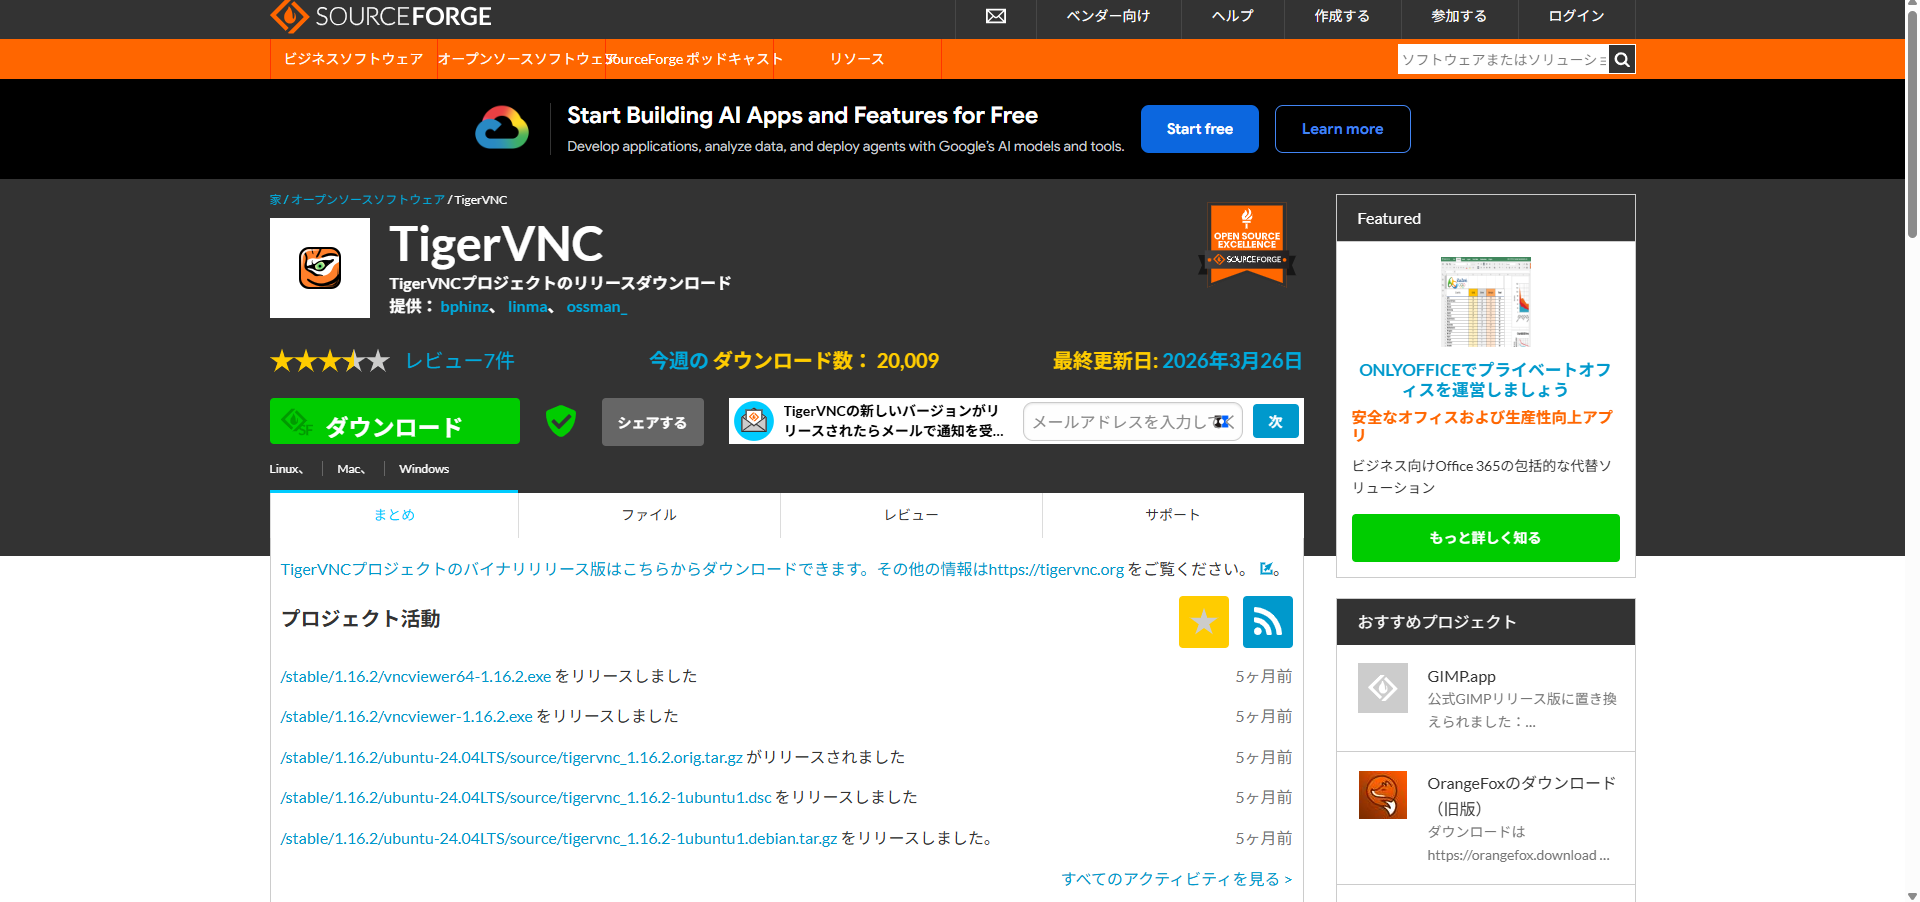Screen dimensions: 1920x902
Task: Click the five-star rating graphic
Action: (330, 361)
